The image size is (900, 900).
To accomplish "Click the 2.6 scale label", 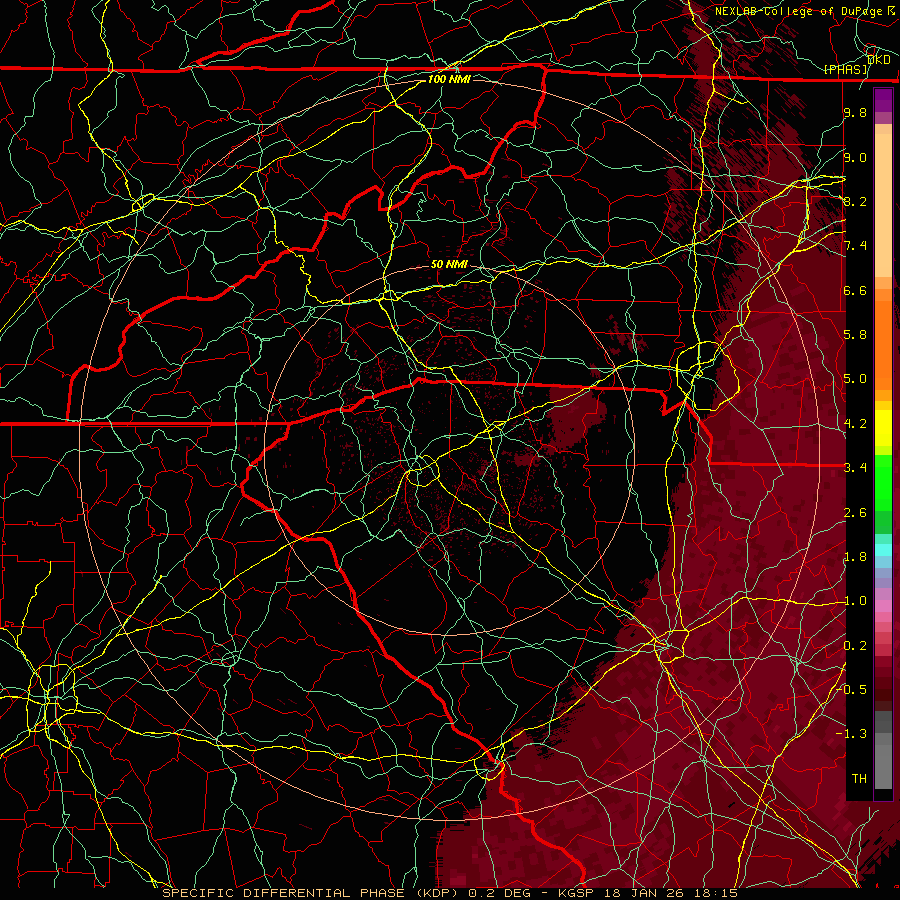I will (x=855, y=512).
